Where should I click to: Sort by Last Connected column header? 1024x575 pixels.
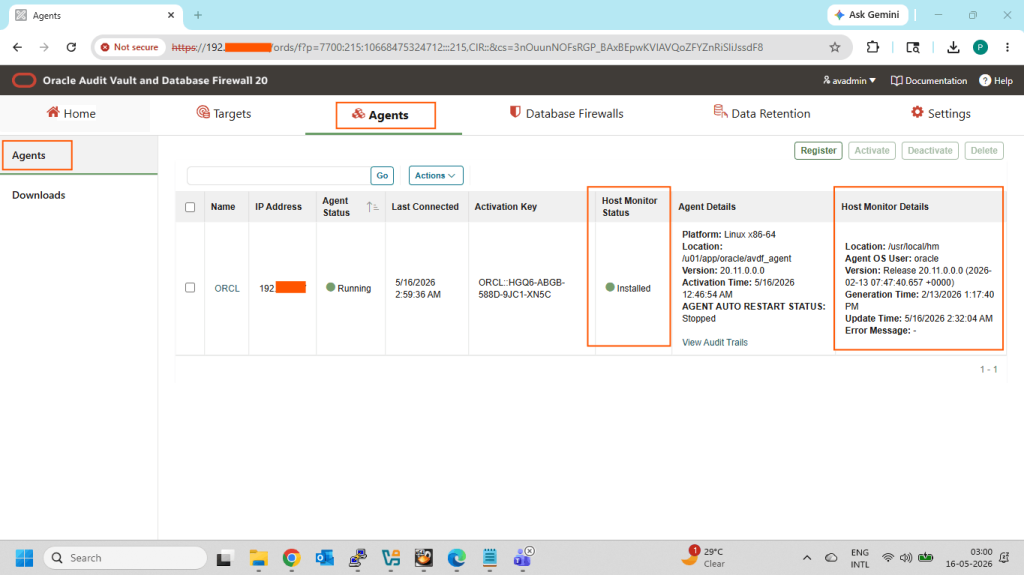425,206
